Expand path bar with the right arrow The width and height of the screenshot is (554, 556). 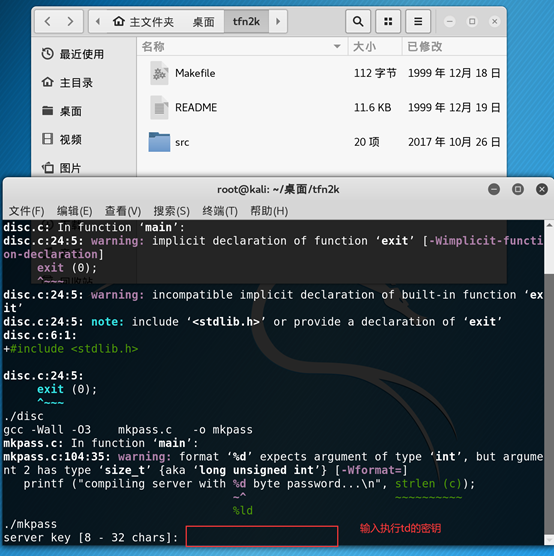click(x=278, y=22)
